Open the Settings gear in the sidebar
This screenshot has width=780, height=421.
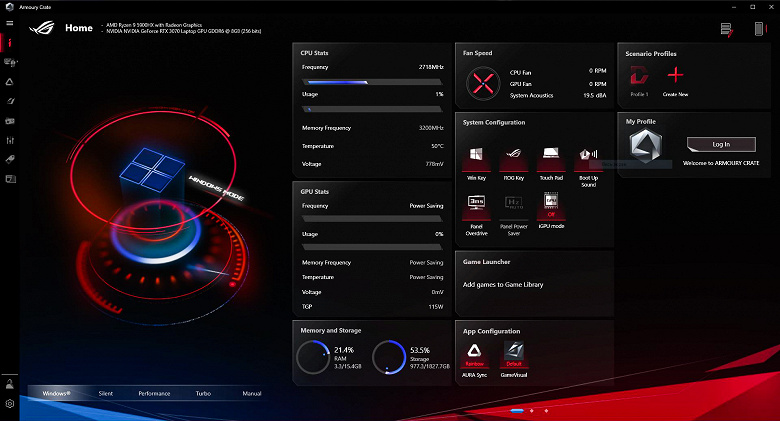pyautogui.click(x=10, y=403)
